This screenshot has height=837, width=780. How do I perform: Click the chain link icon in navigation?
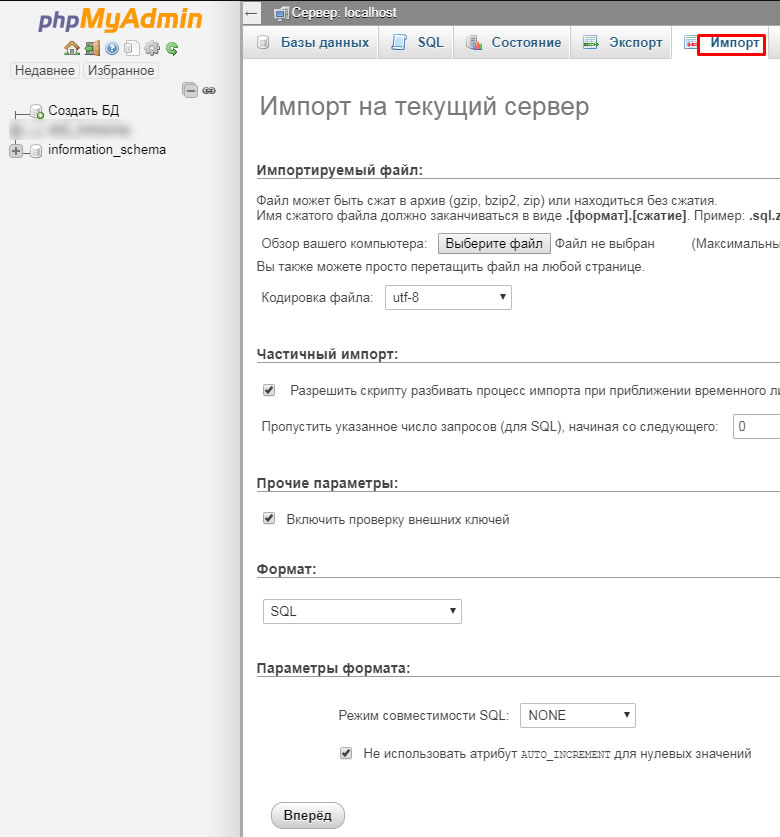209,91
